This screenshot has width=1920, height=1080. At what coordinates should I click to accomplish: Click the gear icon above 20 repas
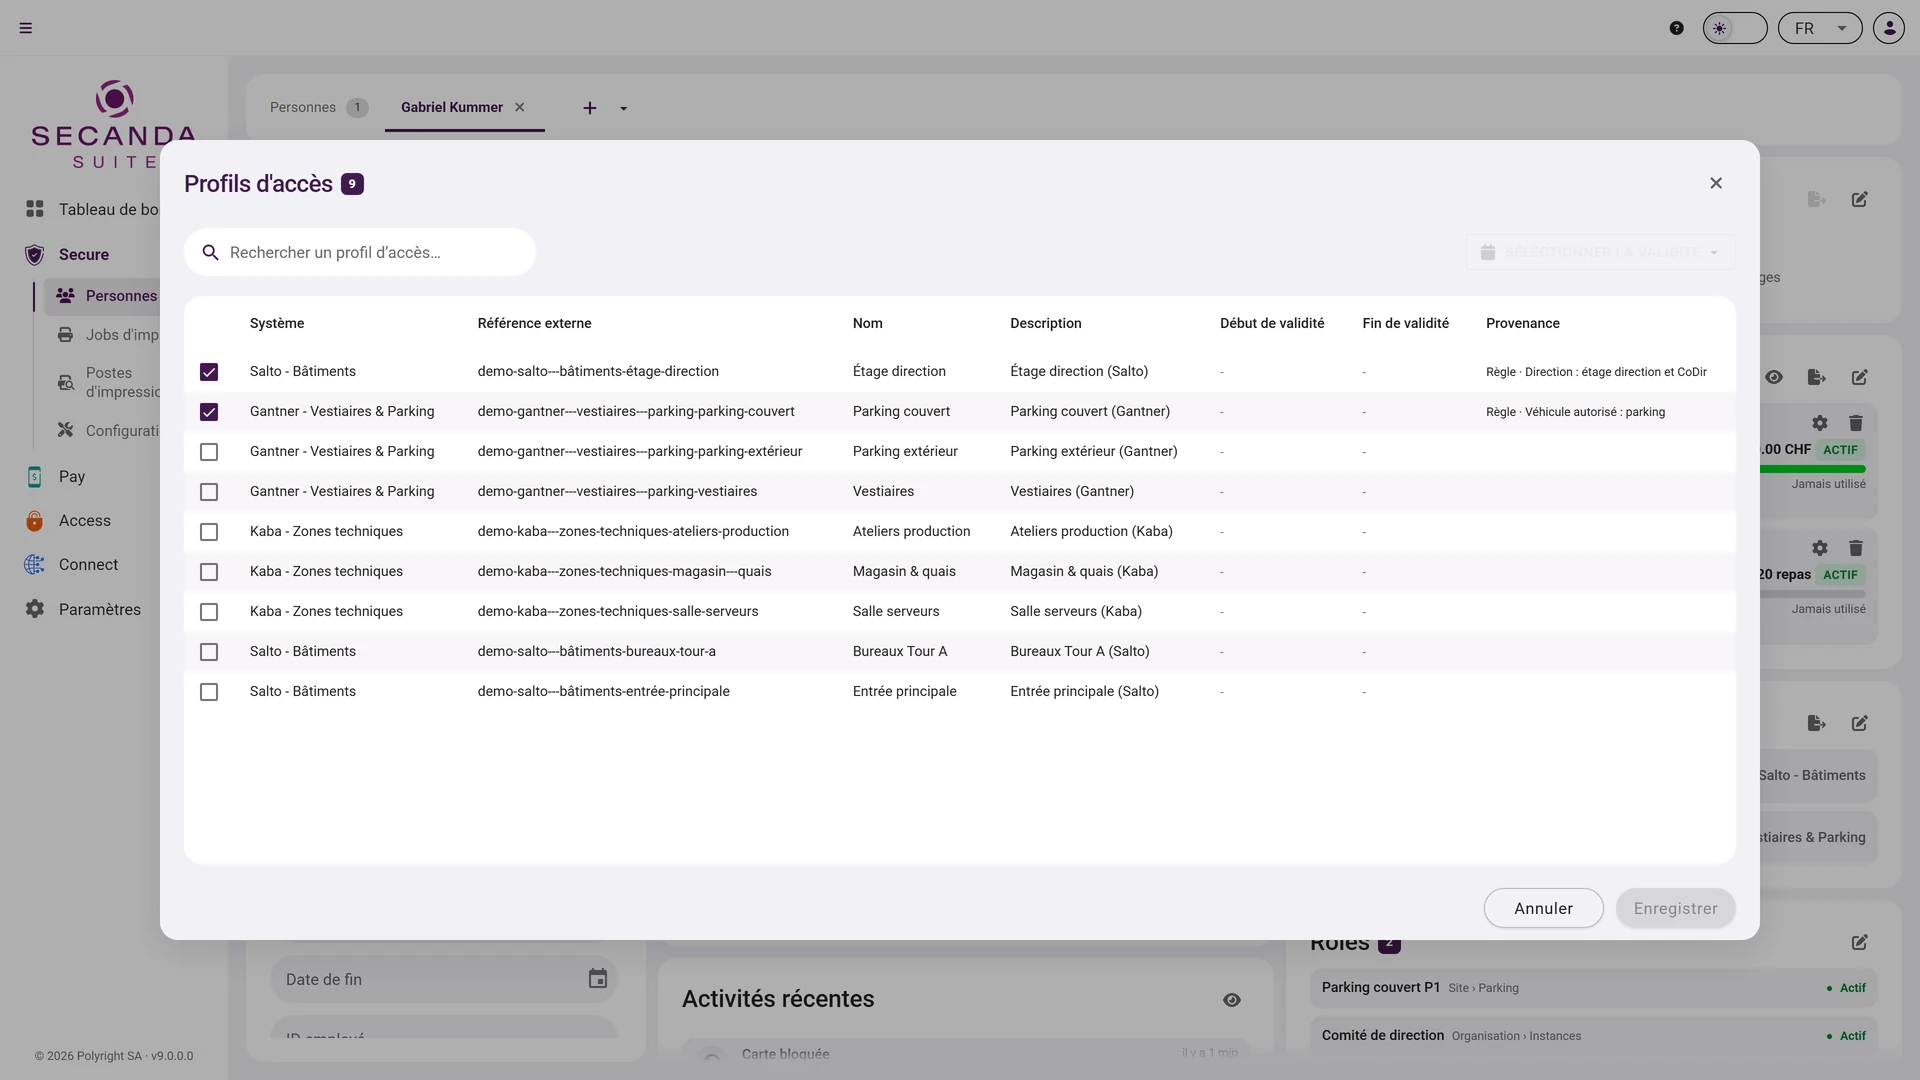tap(1820, 548)
